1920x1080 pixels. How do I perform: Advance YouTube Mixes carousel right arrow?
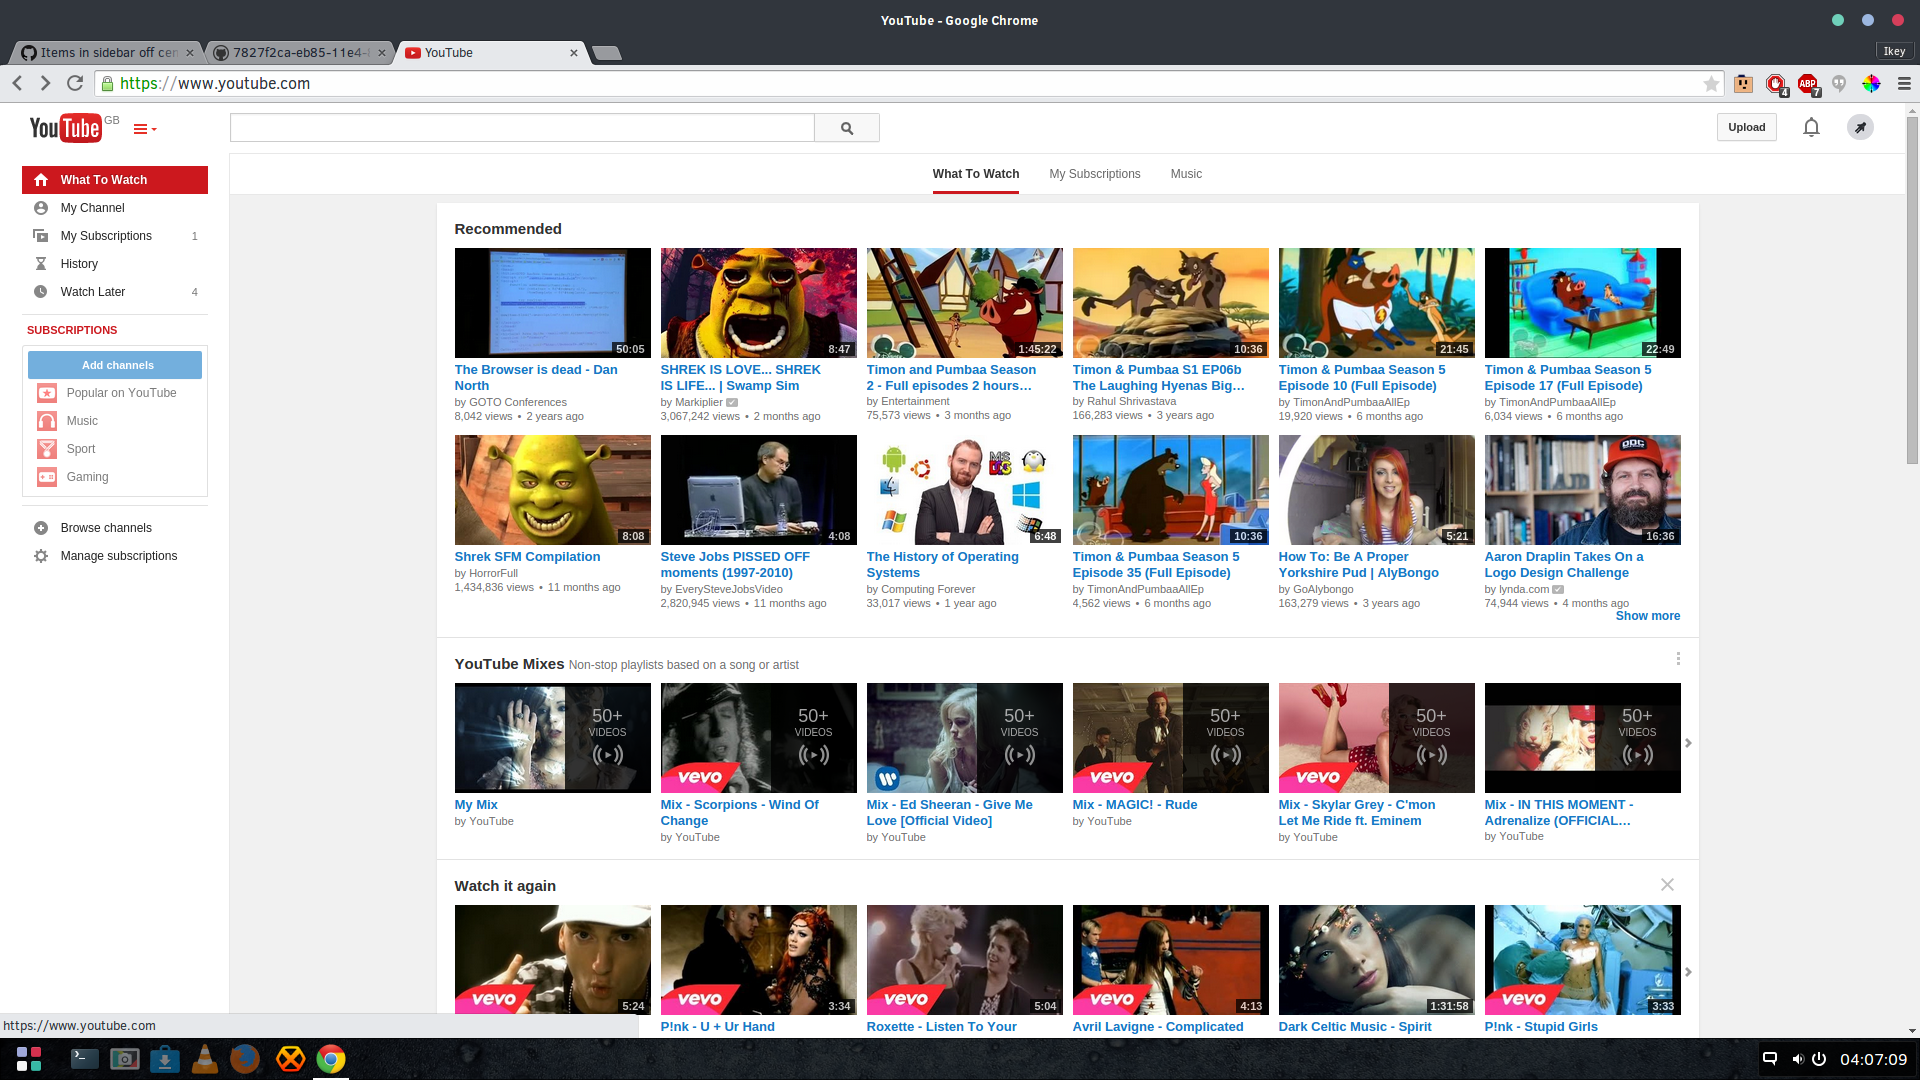1688,743
